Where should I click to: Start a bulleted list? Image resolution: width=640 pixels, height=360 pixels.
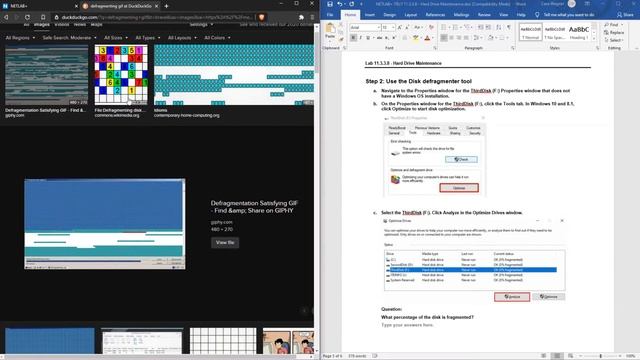(x=444, y=27)
